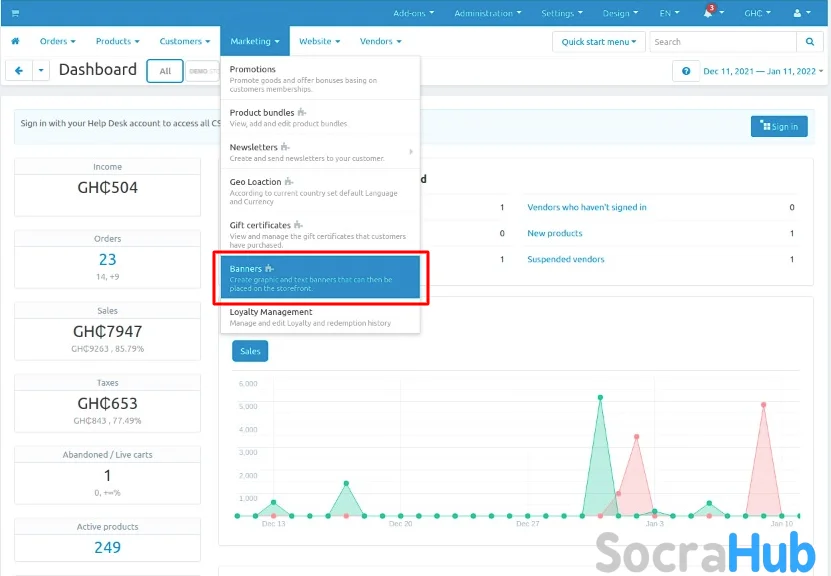Viewport: 831px width, 576px height.
Task: Open the user account icon menu
Action: coord(801,13)
